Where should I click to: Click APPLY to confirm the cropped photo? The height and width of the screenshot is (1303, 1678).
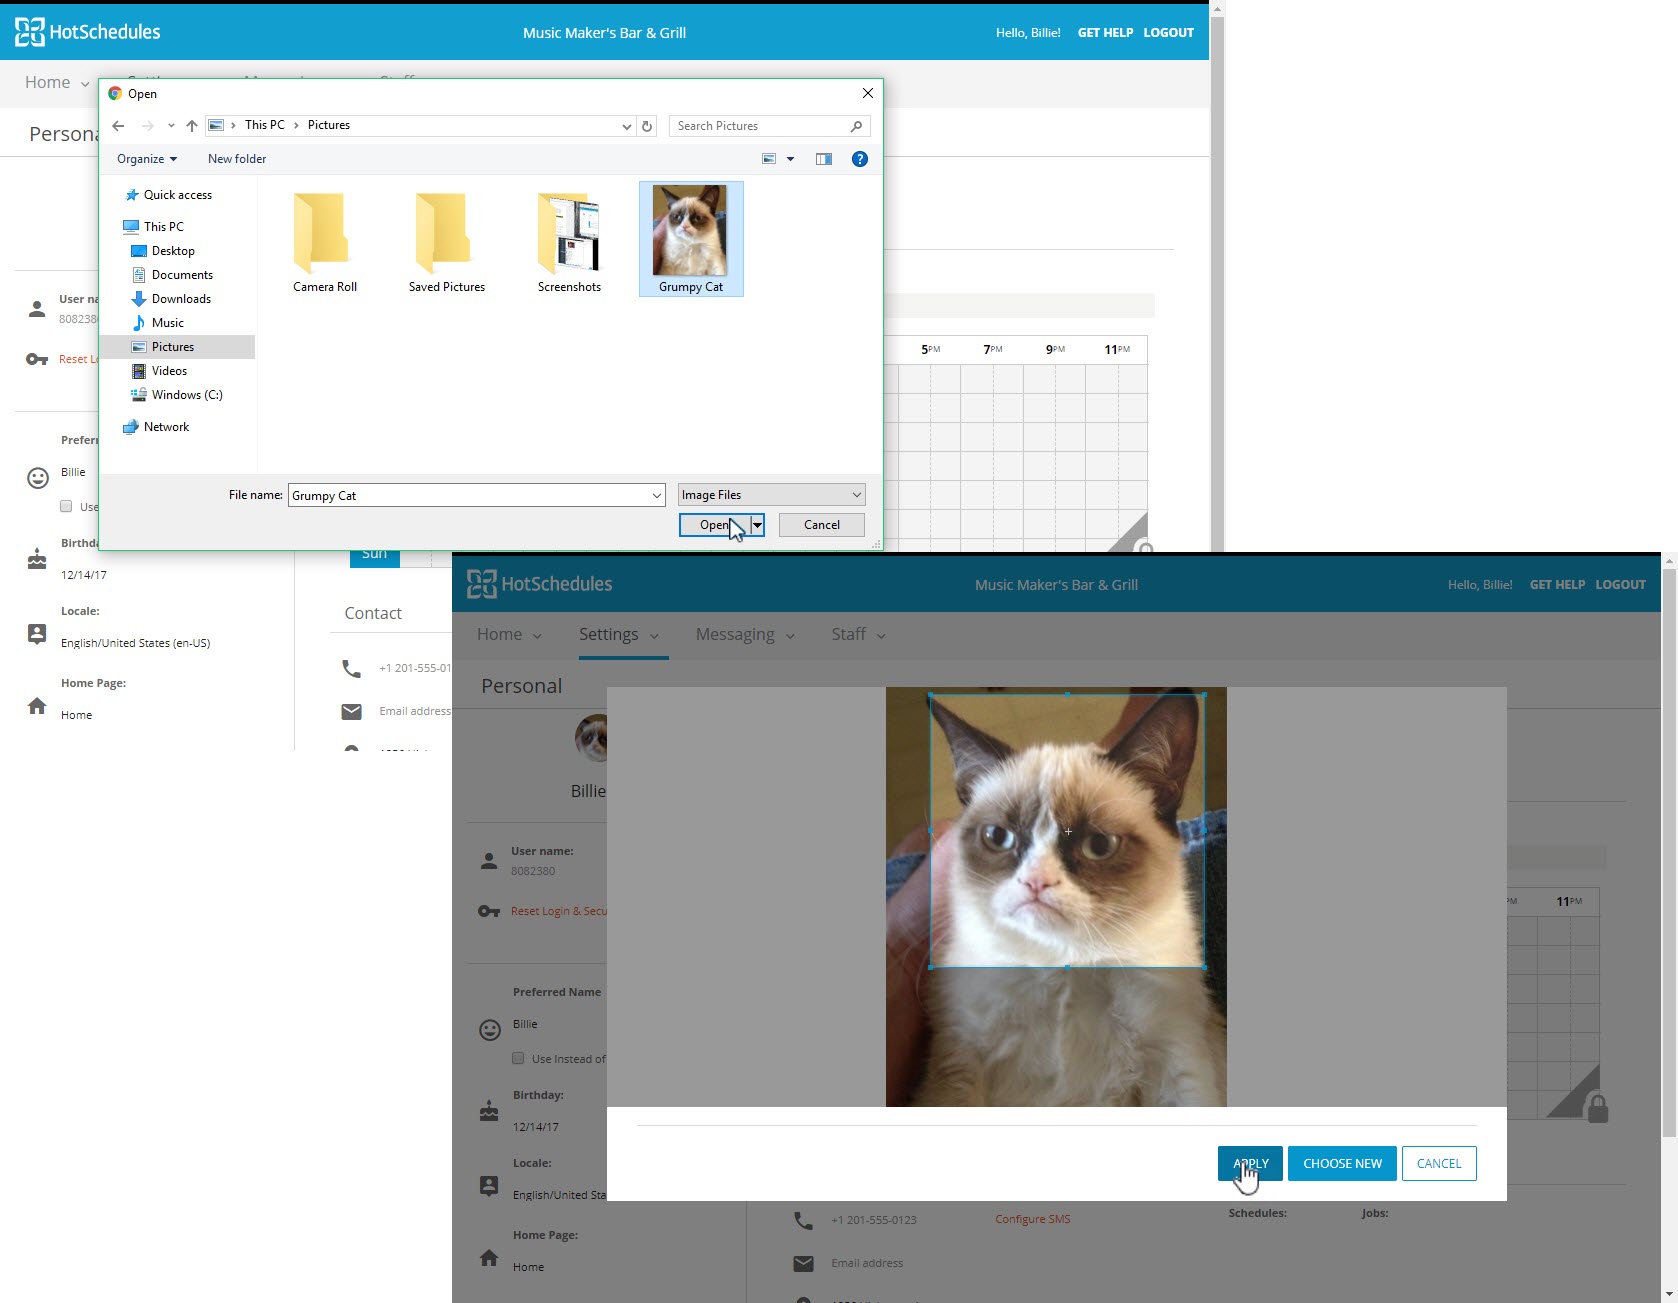[x=1250, y=1164]
